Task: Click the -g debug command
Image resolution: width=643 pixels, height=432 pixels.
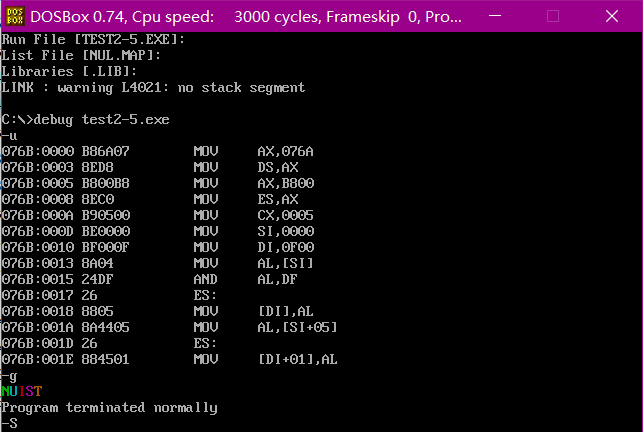Action: click(x=10, y=376)
